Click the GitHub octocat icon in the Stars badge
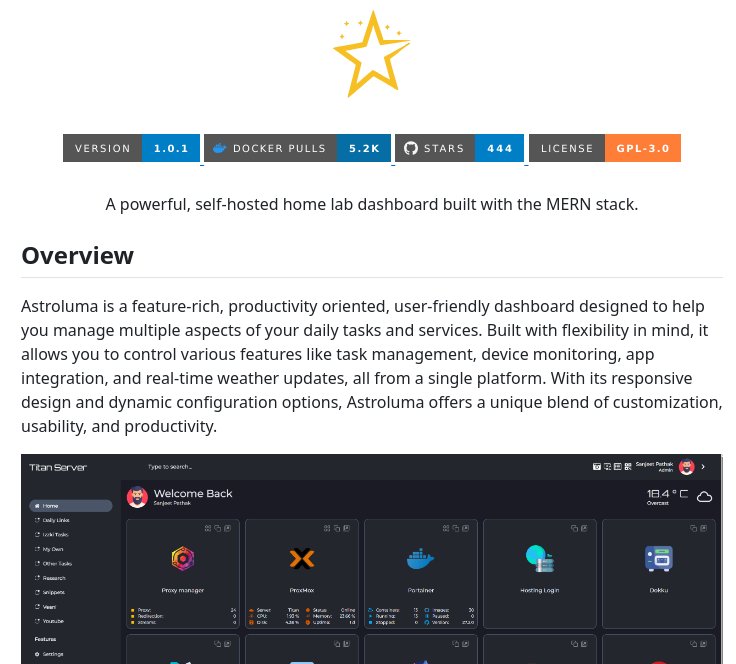This screenshot has width=736, height=664. point(411,148)
